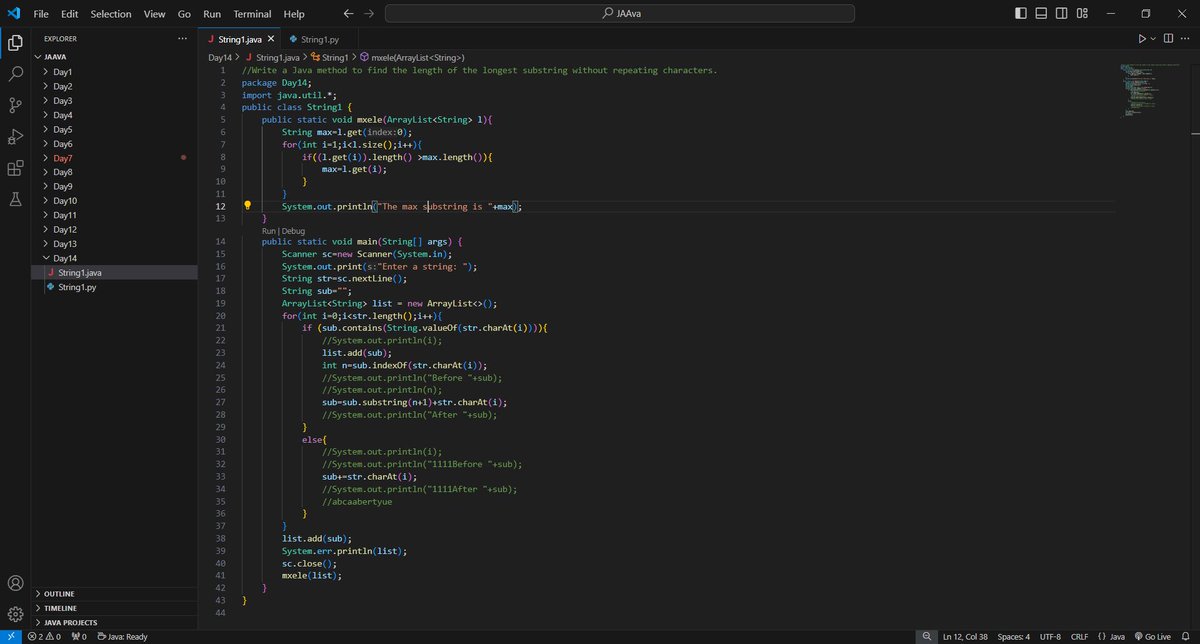Open the Terminal menu
1200x644 pixels.
click(252, 14)
